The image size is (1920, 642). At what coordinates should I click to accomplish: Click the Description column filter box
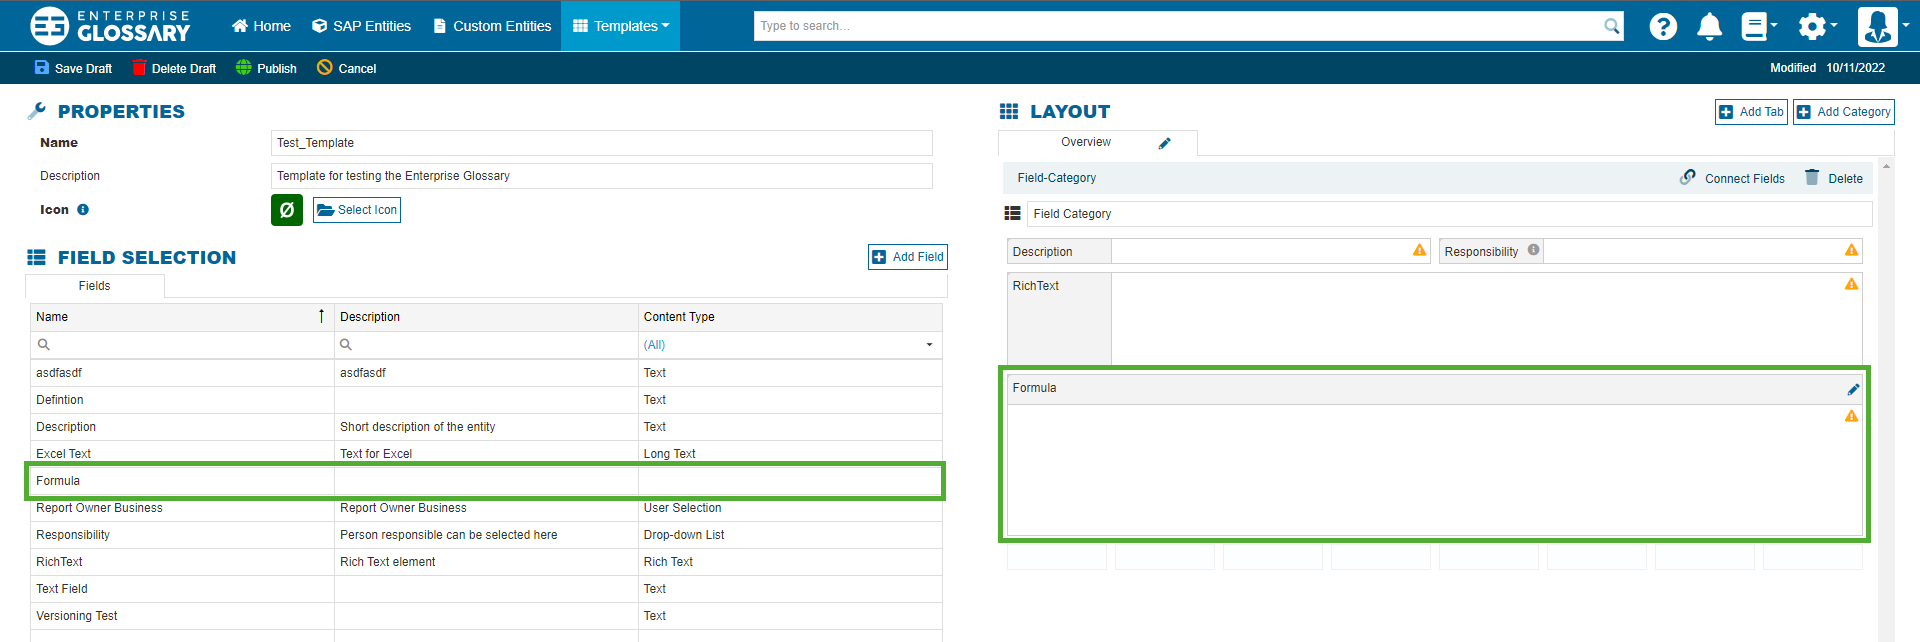486,345
